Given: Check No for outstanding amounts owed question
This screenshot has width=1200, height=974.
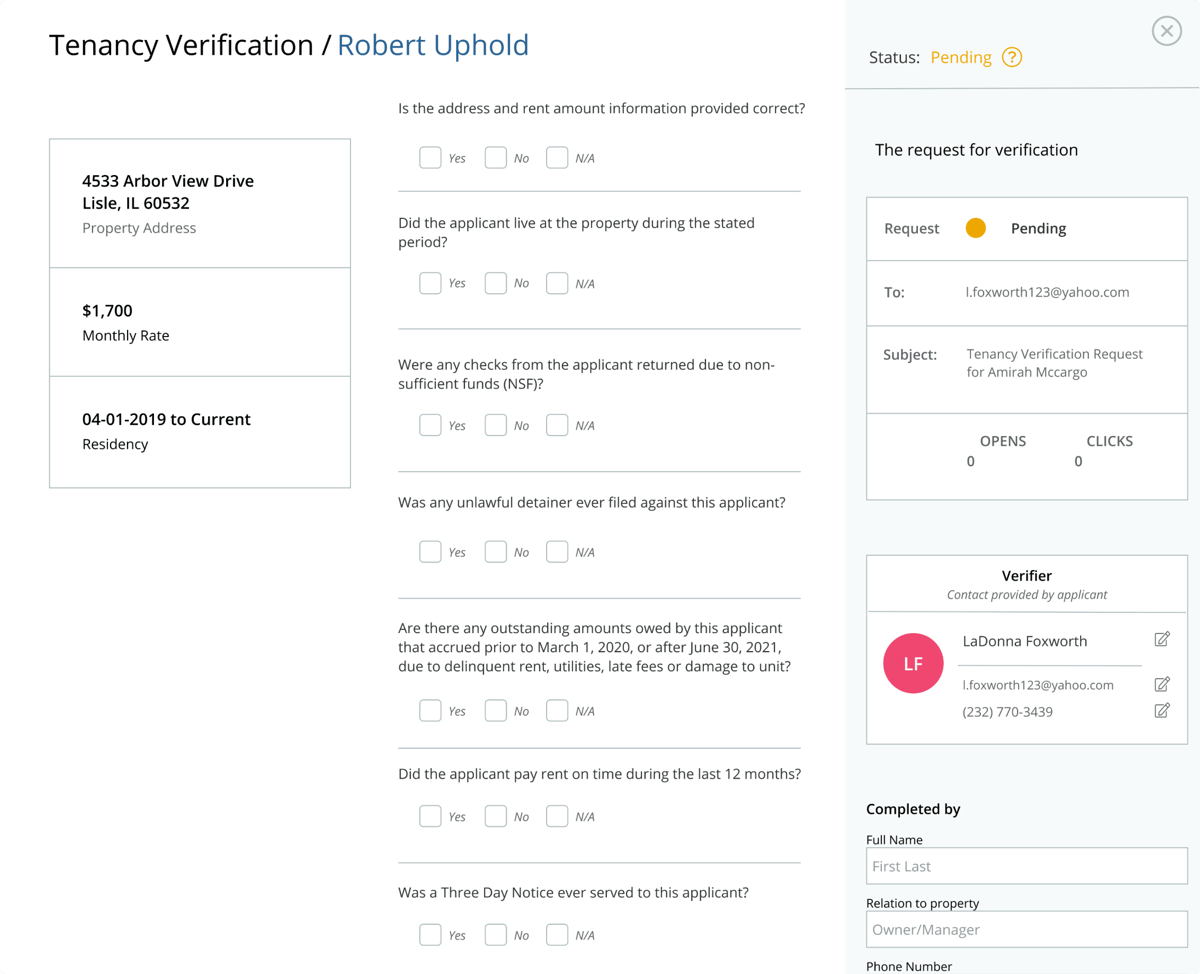Looking at the screenshot, I should 495,710.
